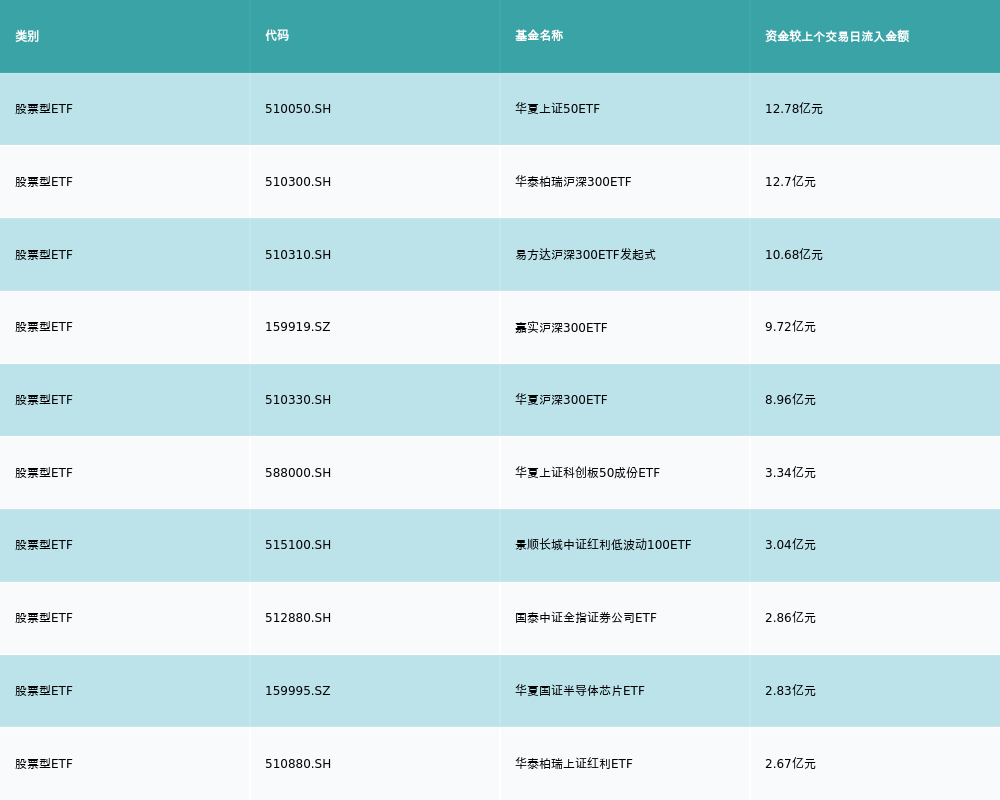Click inflow amount 2.83亿元
The width and height of the screenshot is (1000, 800).
790,691
